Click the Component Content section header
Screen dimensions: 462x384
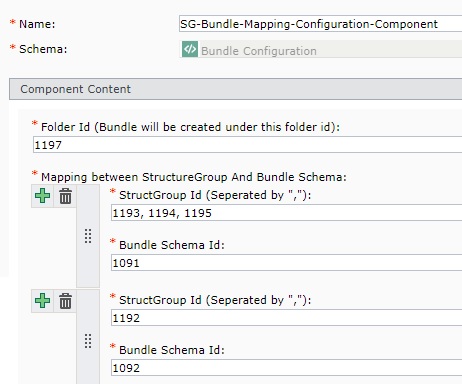pyautogui.click(x=235, y=89)
